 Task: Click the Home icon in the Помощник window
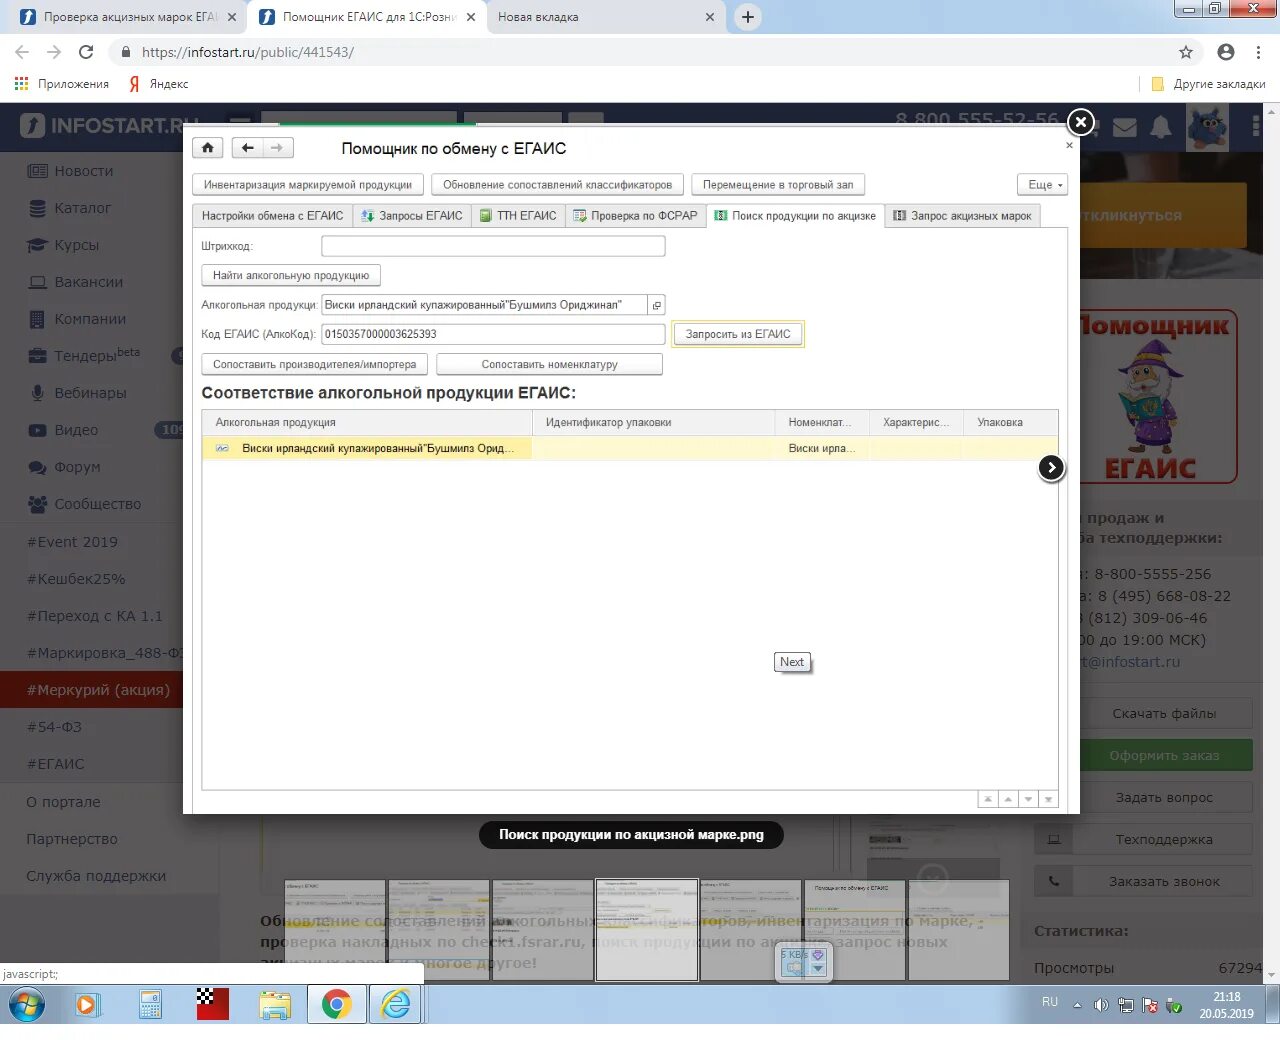207,148
